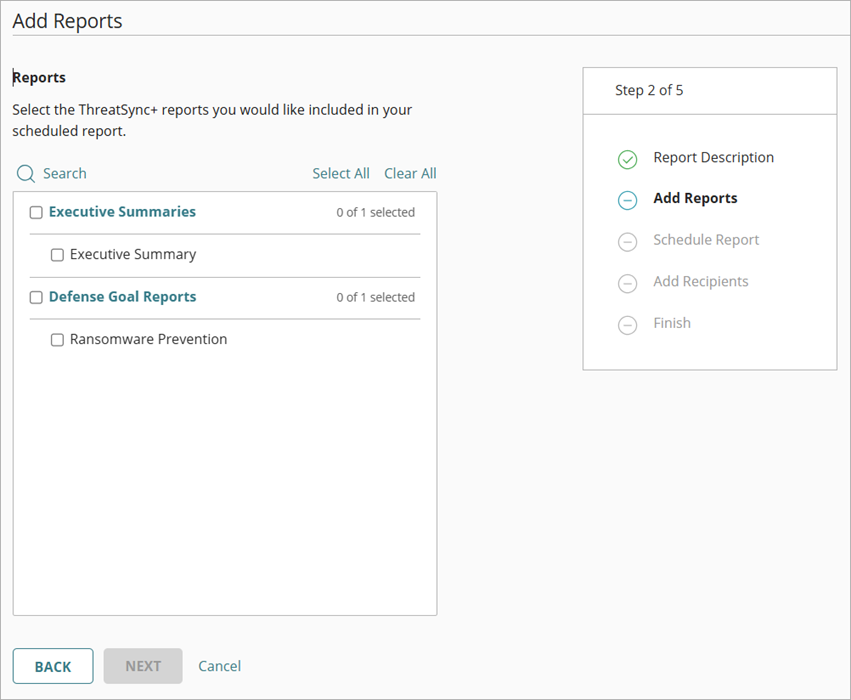
Task: Select the Add Recipients step
Action: point(700,281)
